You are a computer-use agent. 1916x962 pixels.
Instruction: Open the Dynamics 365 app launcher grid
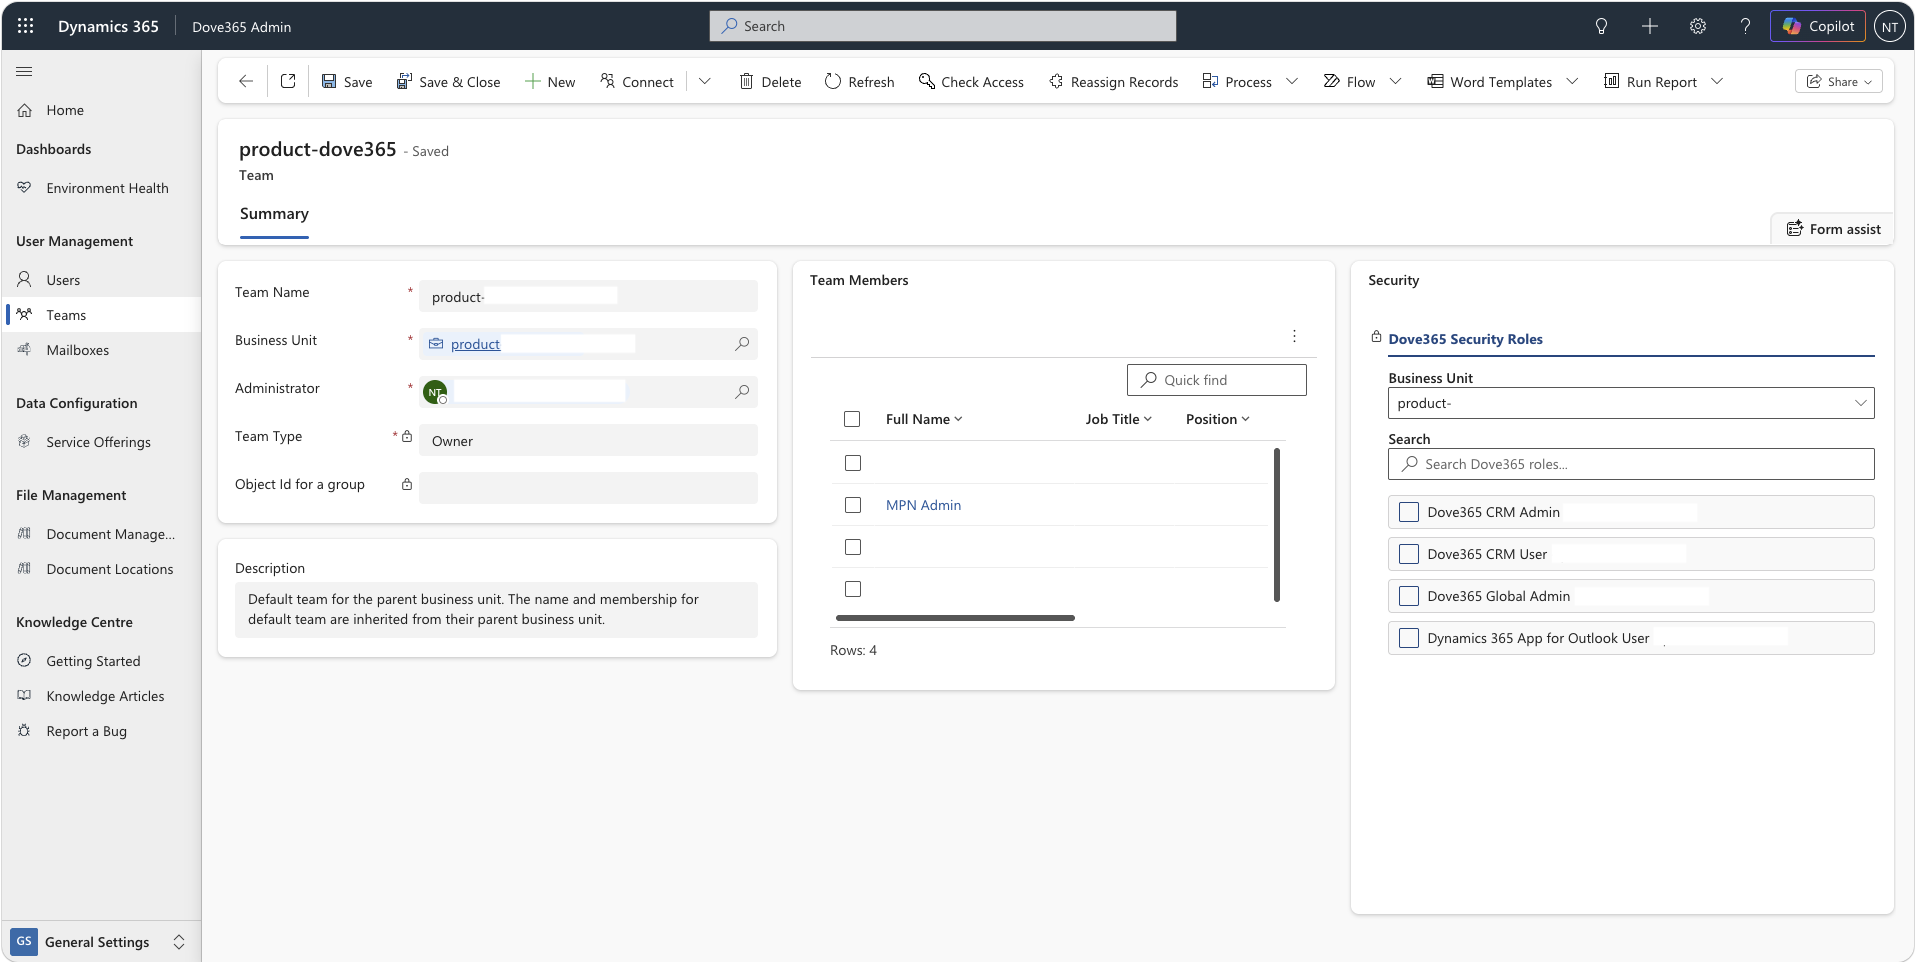point(26,26)
